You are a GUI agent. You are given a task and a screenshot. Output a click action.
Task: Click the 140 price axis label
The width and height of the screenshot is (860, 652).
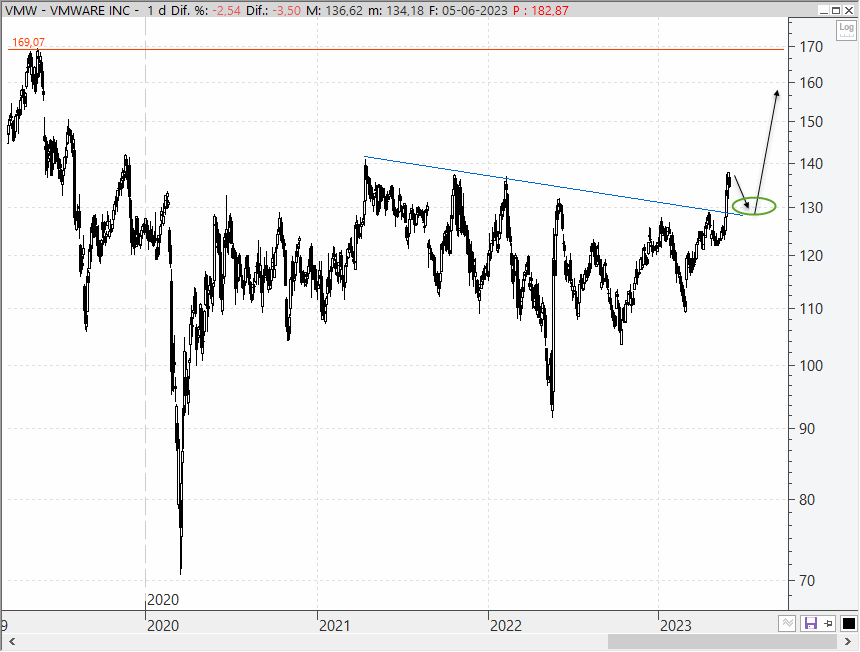811,163
